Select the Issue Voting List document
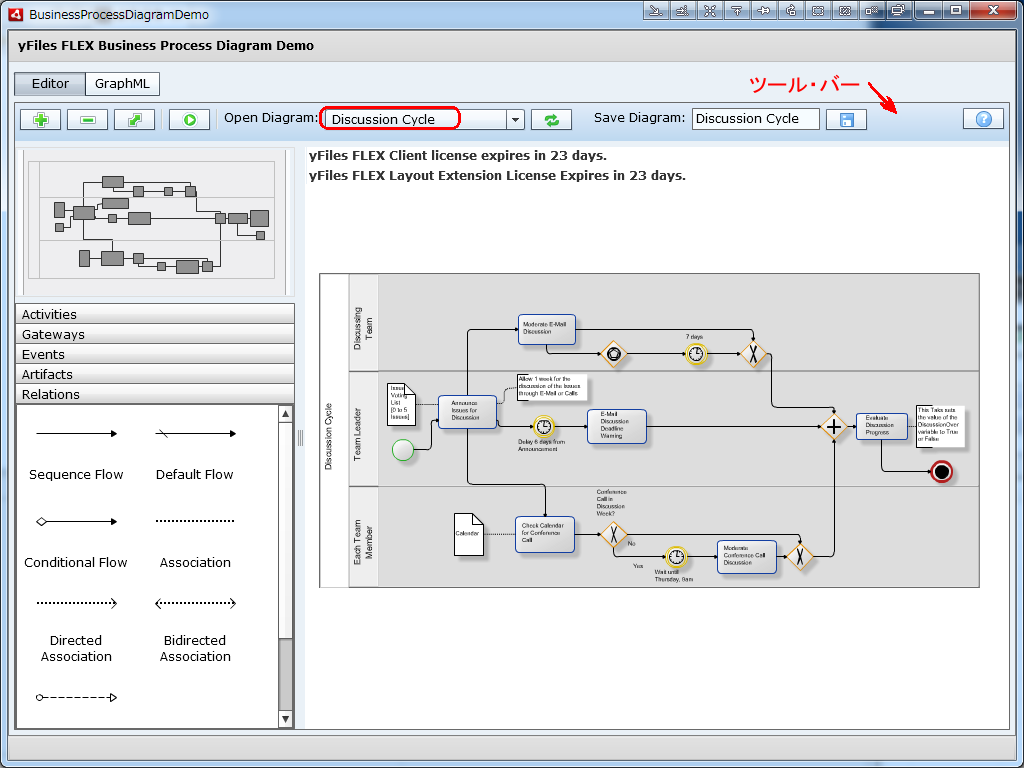This screenshot has width=1024, height=768. (401, 405)
